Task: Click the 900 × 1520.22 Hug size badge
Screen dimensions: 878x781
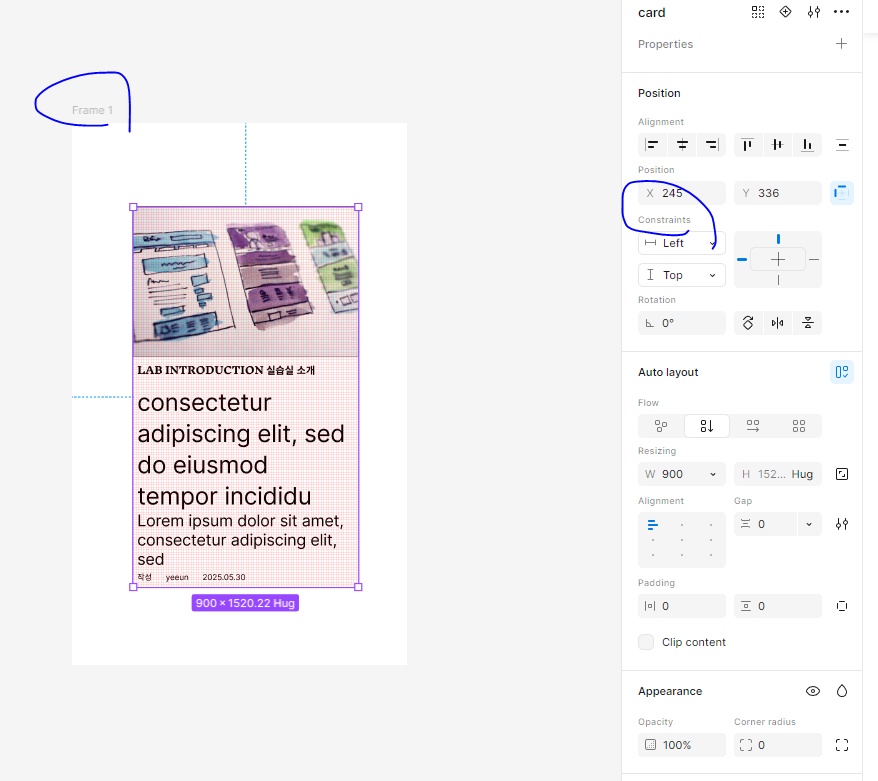Action: click(x=245, y=603)
